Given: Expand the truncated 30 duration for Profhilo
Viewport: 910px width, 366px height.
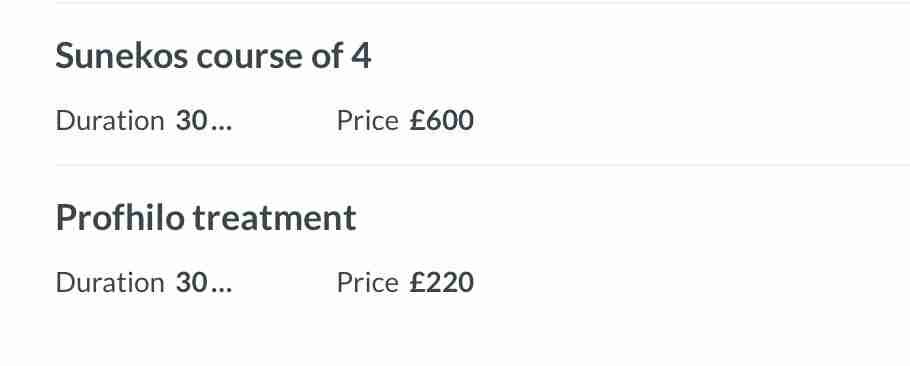Looking at the screenshot, I should [x=204, y=282].
